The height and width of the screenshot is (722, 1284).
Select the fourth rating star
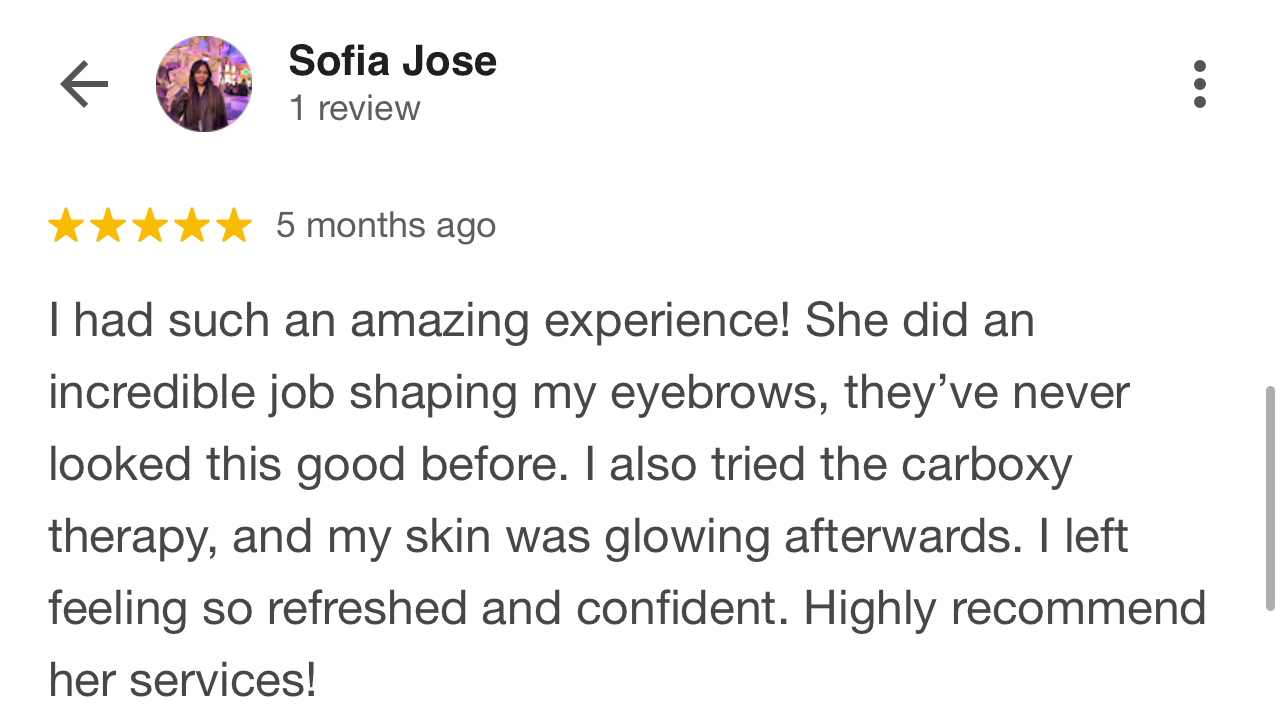pos(194,225)
